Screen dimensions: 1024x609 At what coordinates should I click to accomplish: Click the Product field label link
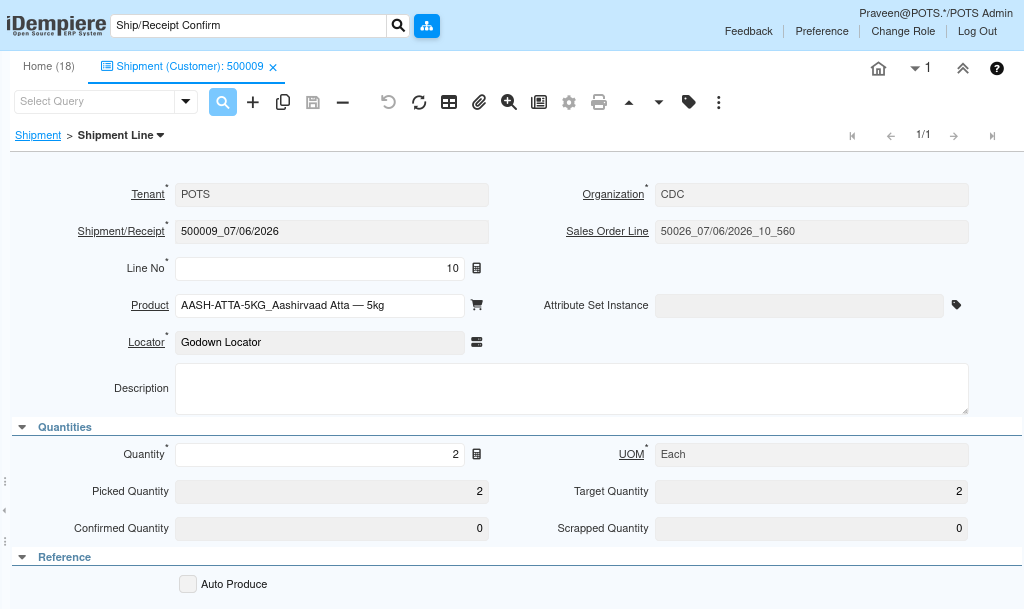[150, 305]
